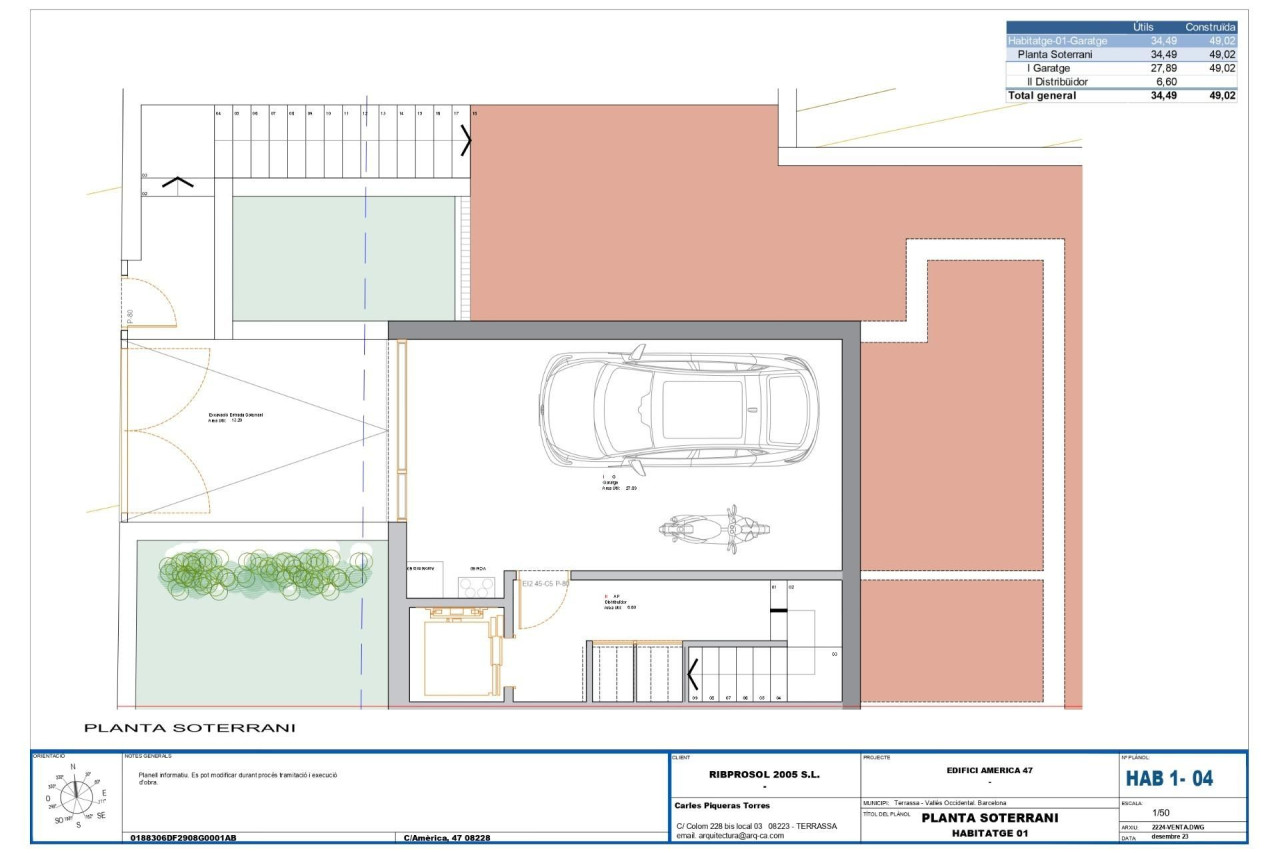
Task: Select the Habitatge-01-Garatge table header row
Action: (x=1121, y=41)
